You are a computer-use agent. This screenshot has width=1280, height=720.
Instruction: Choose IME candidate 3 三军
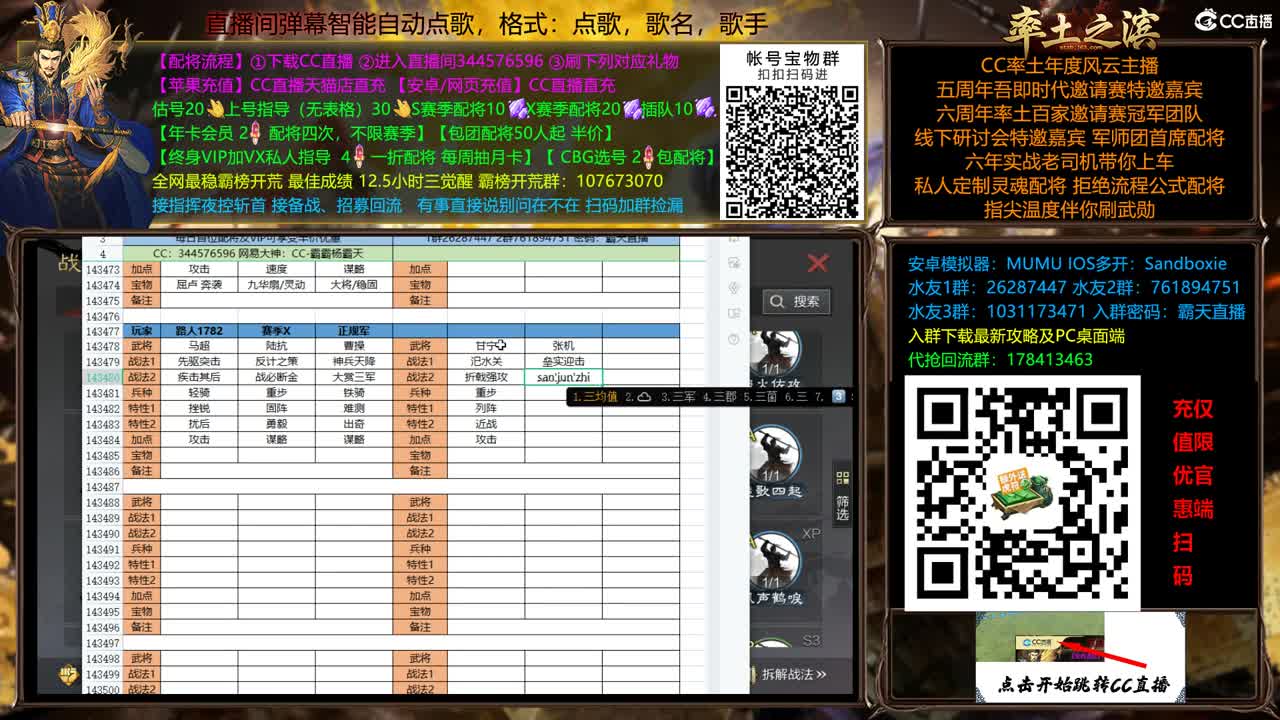point(677,397)
